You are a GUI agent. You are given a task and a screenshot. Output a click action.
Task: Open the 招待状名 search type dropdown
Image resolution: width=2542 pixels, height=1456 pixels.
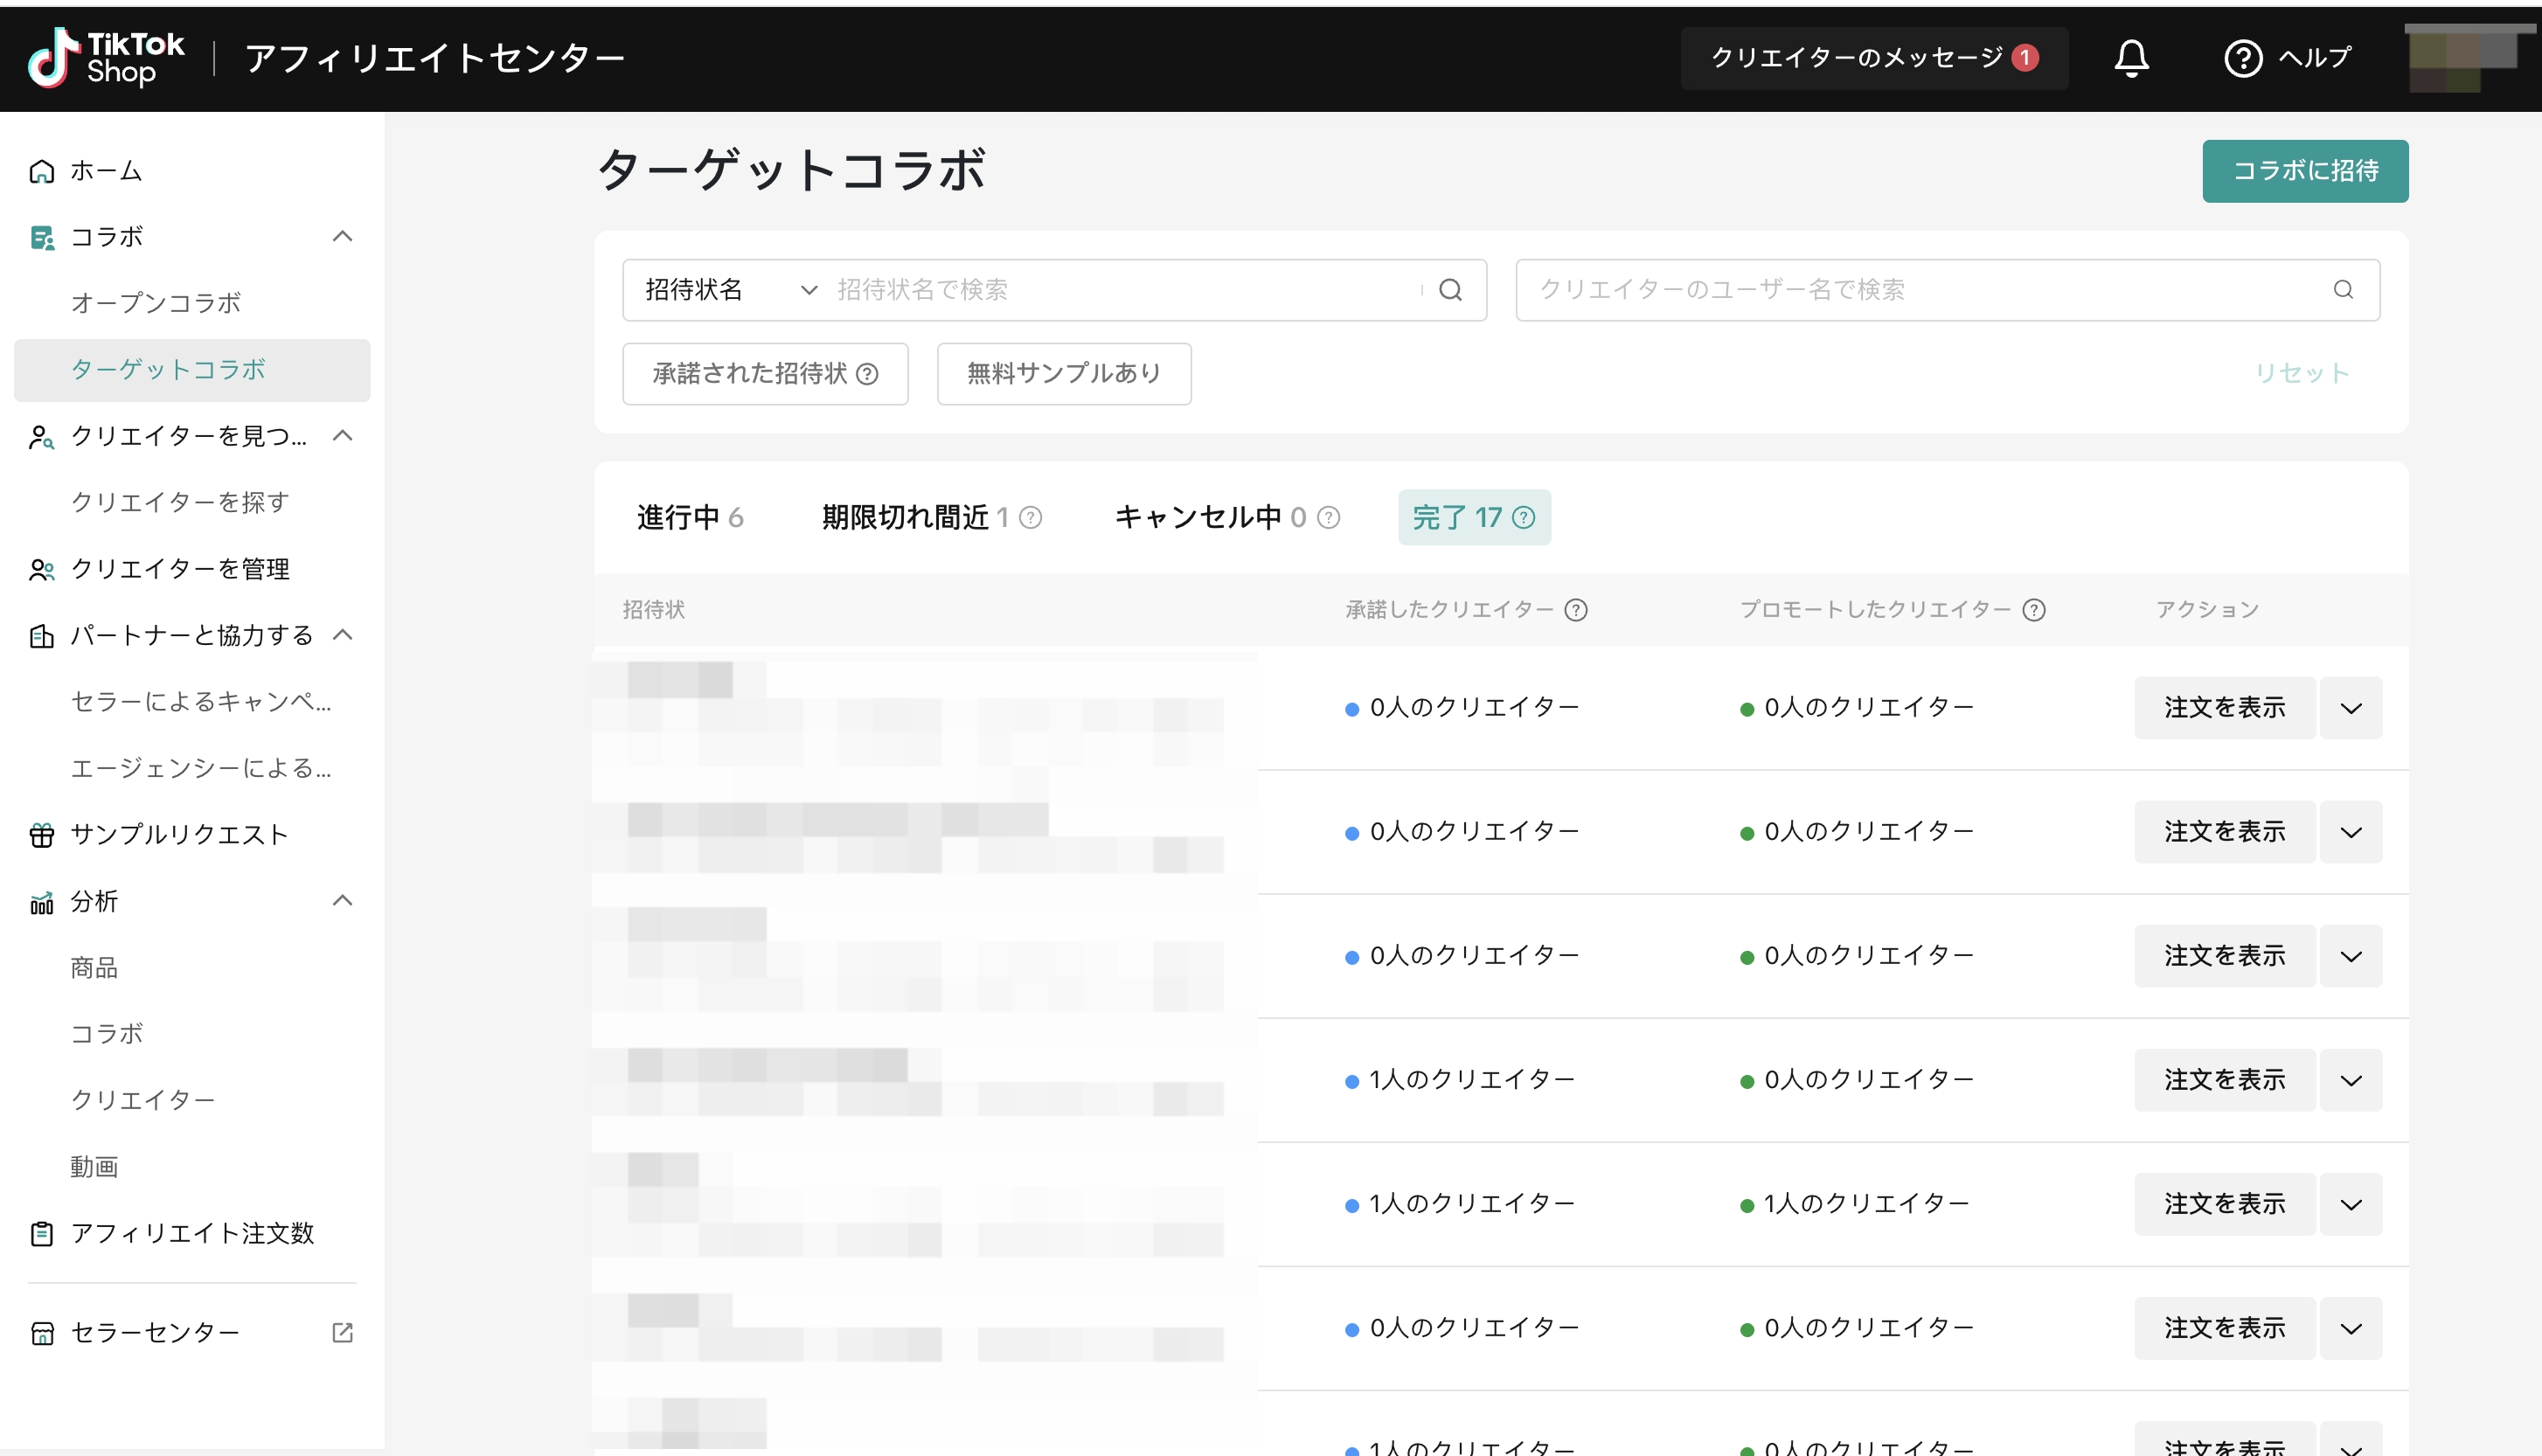[730, 290]
